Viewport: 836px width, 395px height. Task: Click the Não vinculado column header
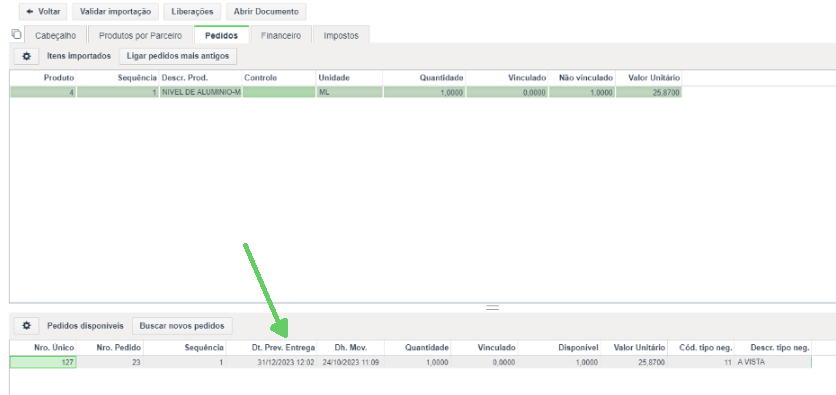point(582,78)
